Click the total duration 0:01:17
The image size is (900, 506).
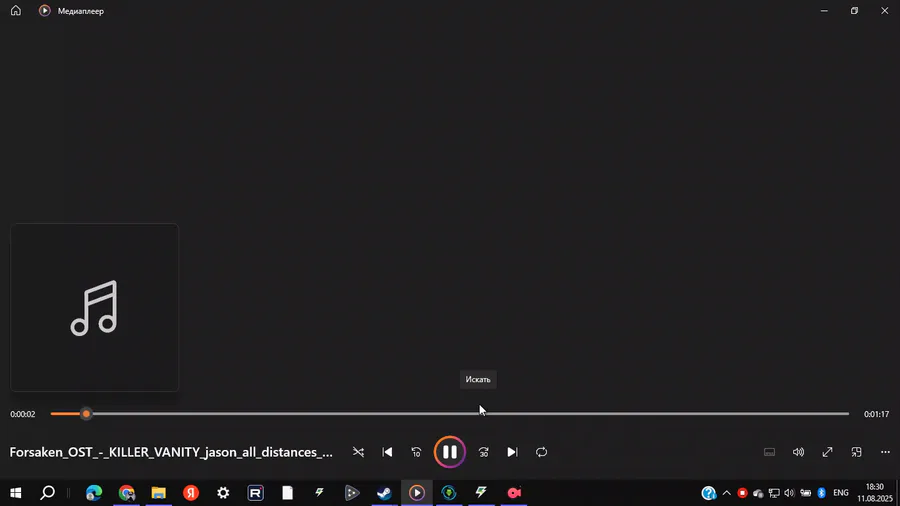click(x=876, y=414)
